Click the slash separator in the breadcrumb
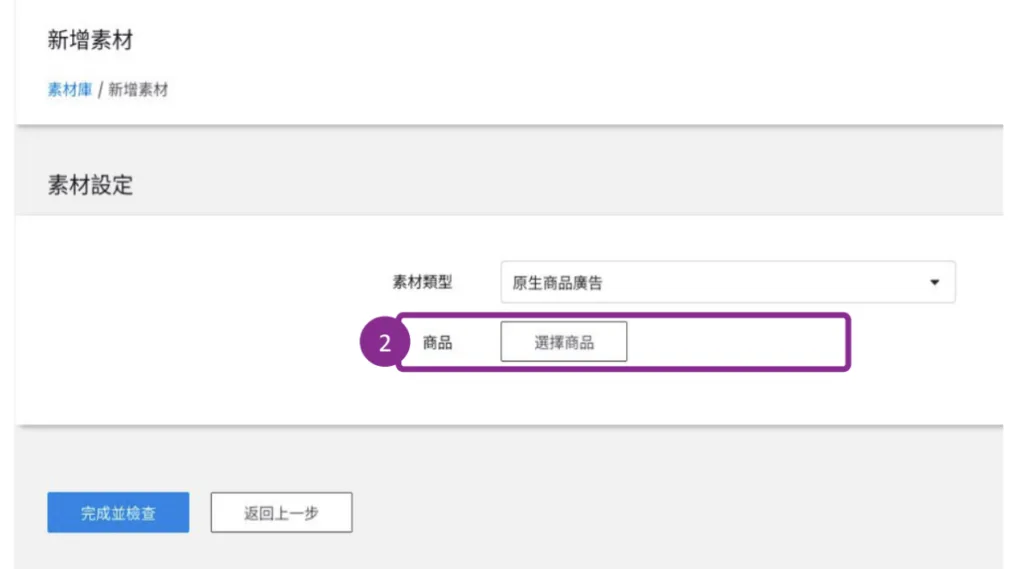Screen dimensions: 1024x569 click(101, 90)
